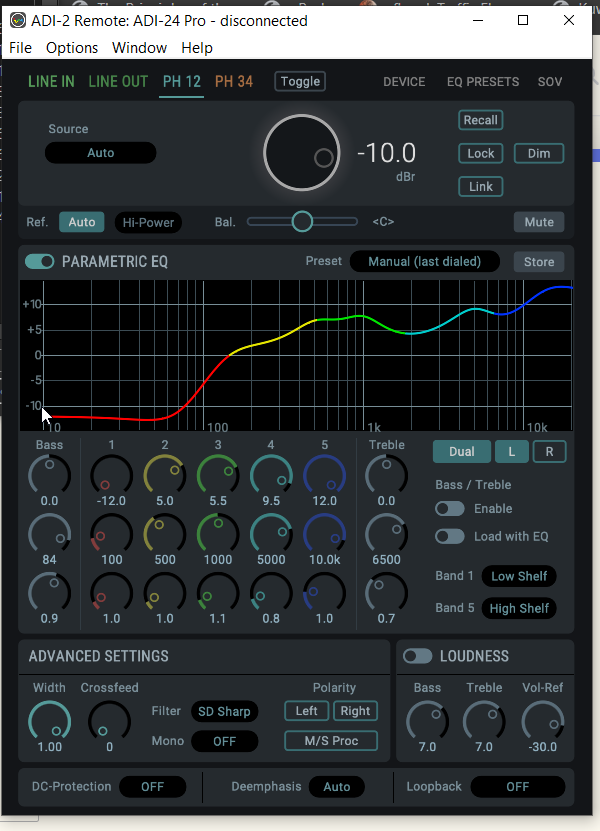Click the EQ frequency response curve graph
This screenshot has height=831, width=600.
pyautogui.click(x=296, y=355)
